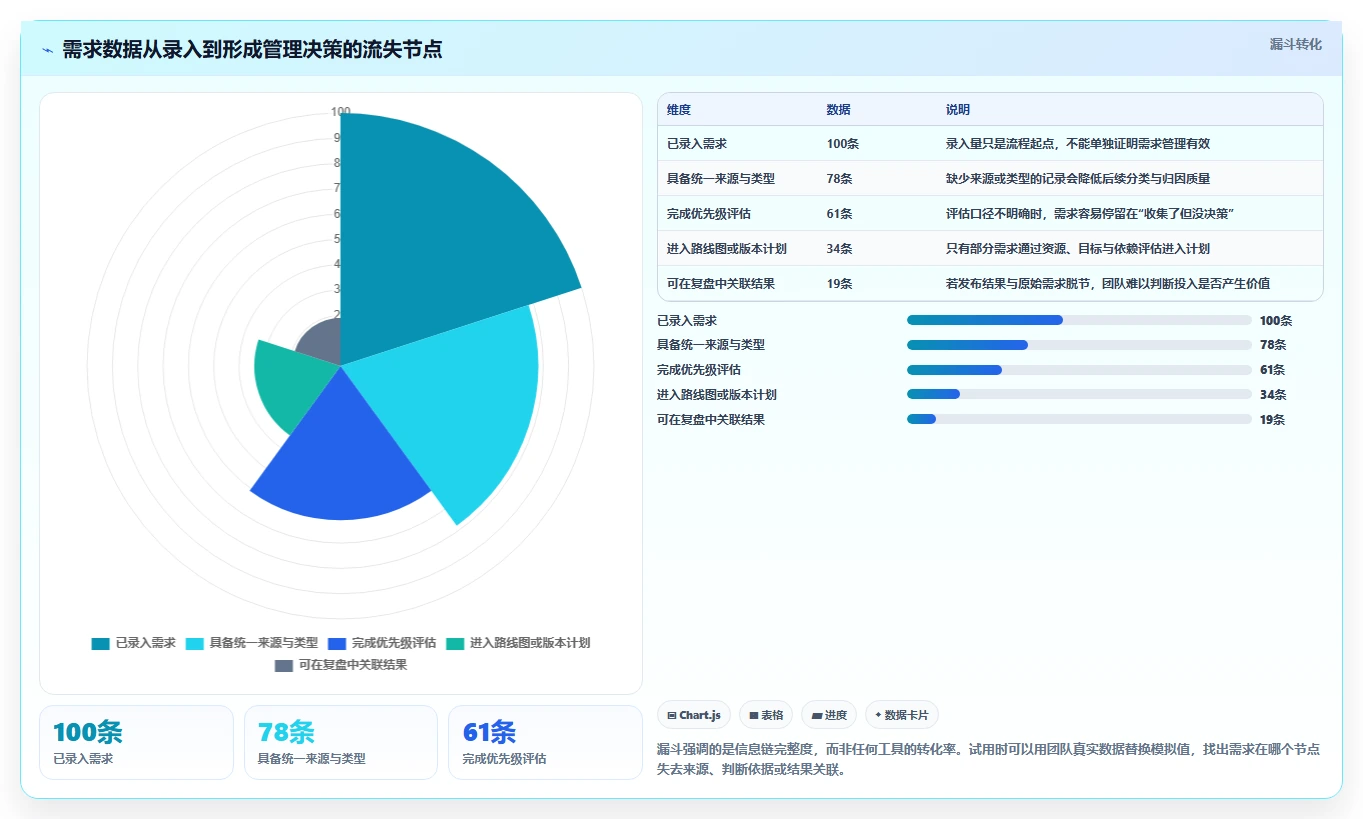This screenshot has height=819, width=1363.
Task: Select the 可在复盘中关联结果 cell in the table
Action: pos(721,284)
